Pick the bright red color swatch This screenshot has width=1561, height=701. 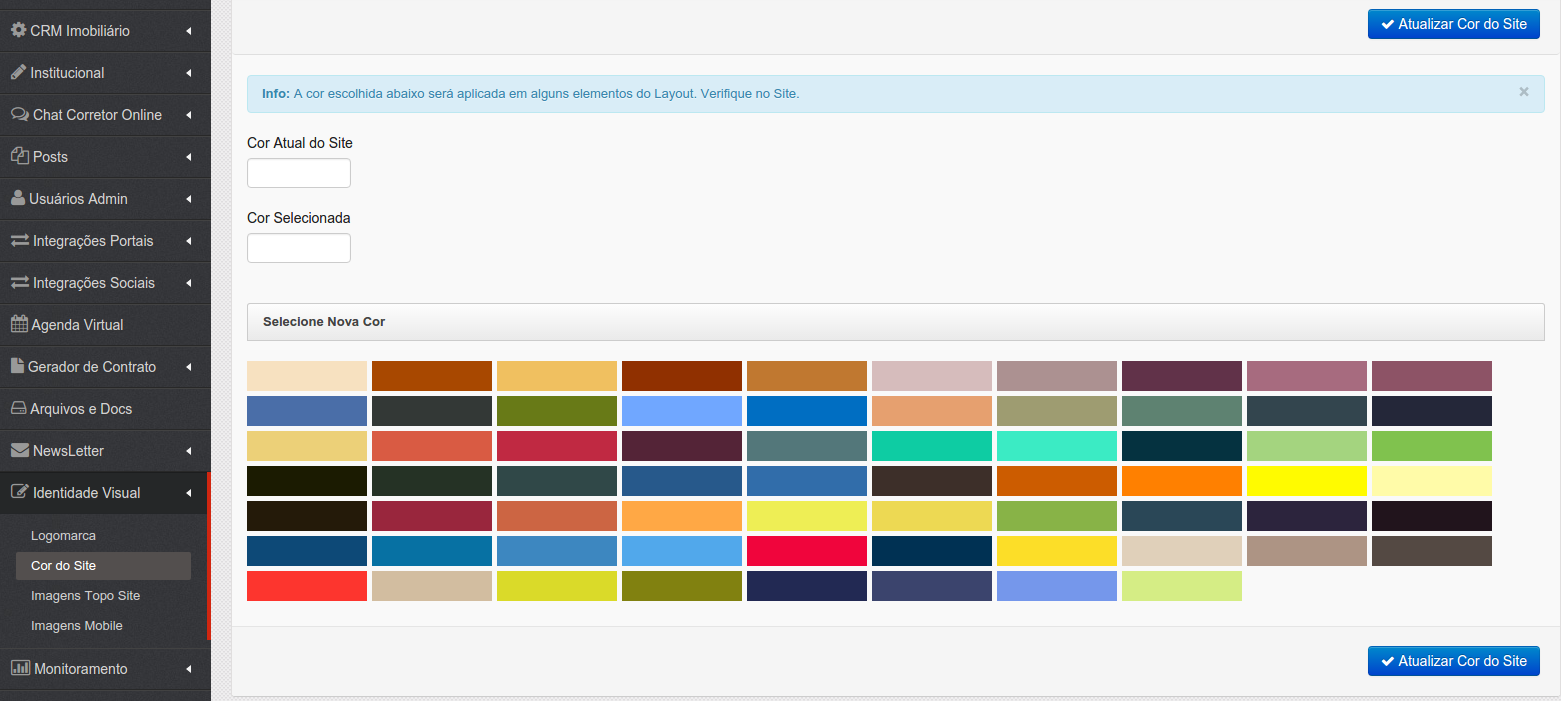coord(307,586)
